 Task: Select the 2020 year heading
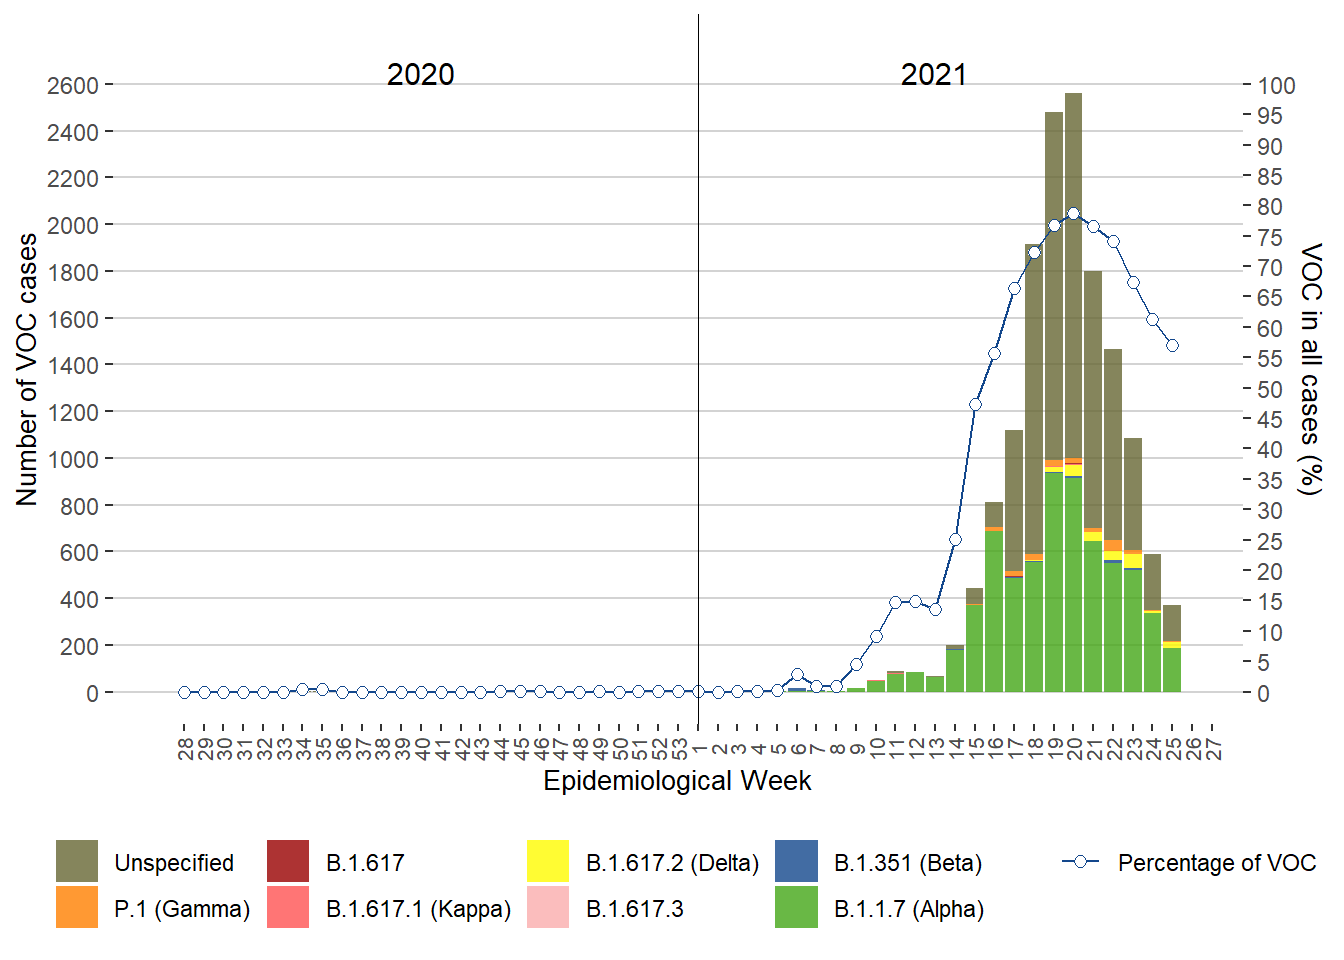[420, 75]
